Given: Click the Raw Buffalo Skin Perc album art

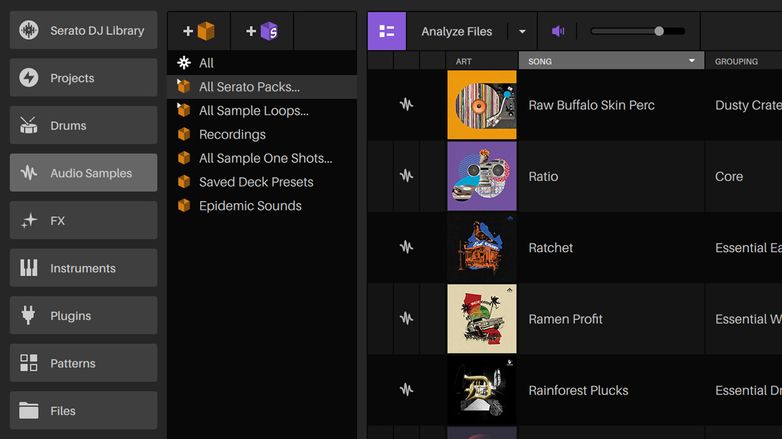Looking at the screenshot, I should [482, 105].
